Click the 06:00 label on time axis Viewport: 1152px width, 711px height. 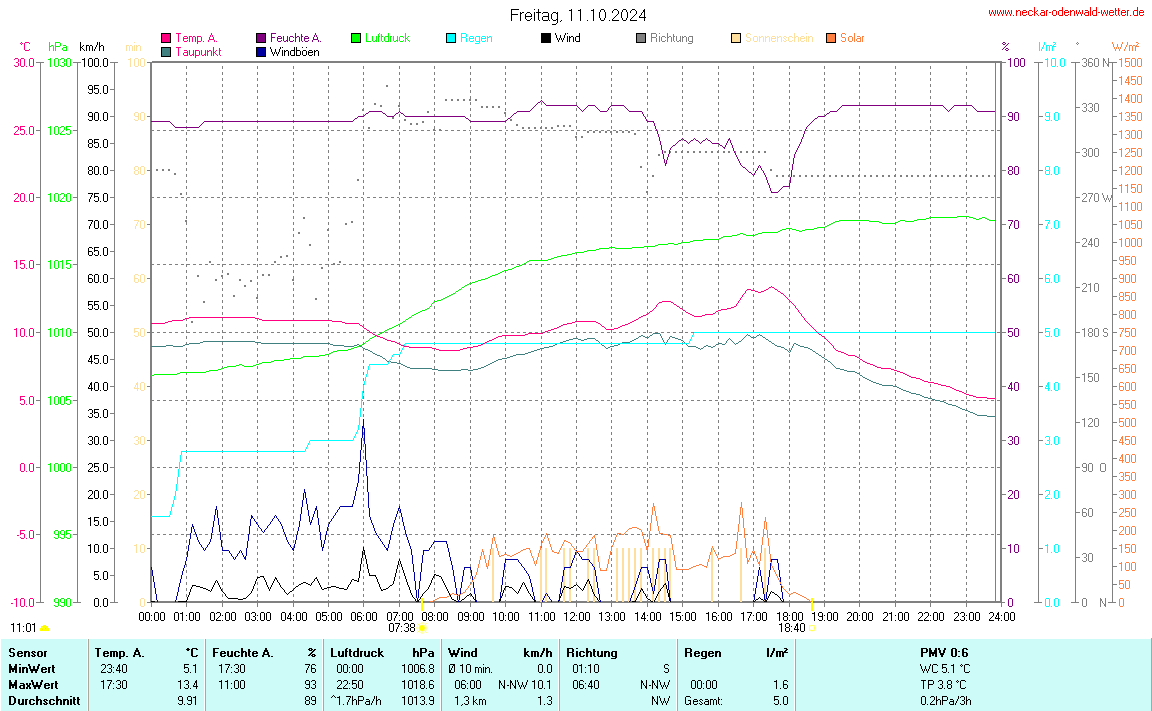(x=364, y=615)
